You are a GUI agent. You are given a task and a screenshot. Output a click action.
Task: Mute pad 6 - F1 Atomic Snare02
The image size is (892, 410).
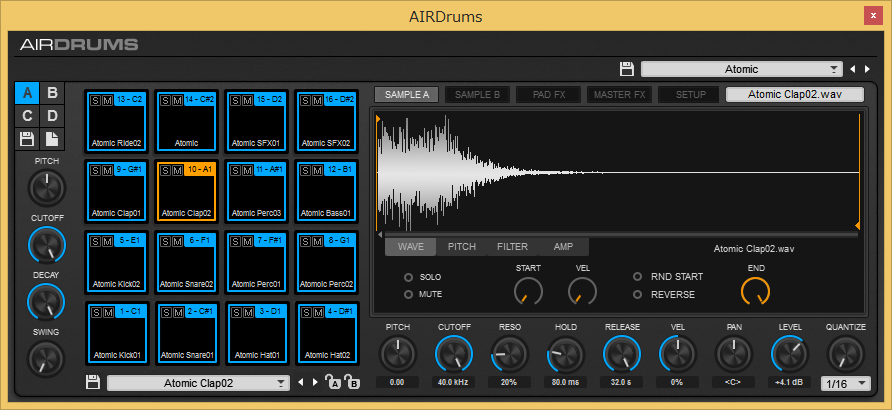point(177,241)
